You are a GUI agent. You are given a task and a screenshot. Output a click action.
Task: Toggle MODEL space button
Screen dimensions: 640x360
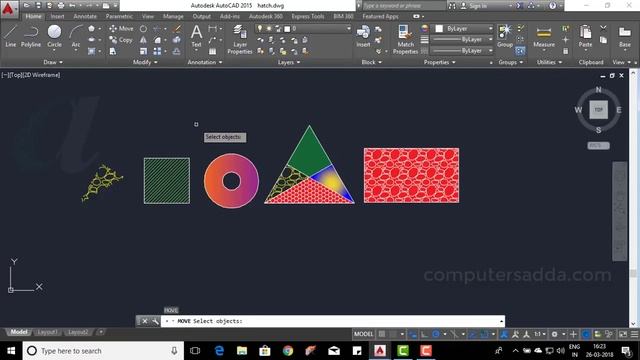pyautogui.click(x=363, y=334)
